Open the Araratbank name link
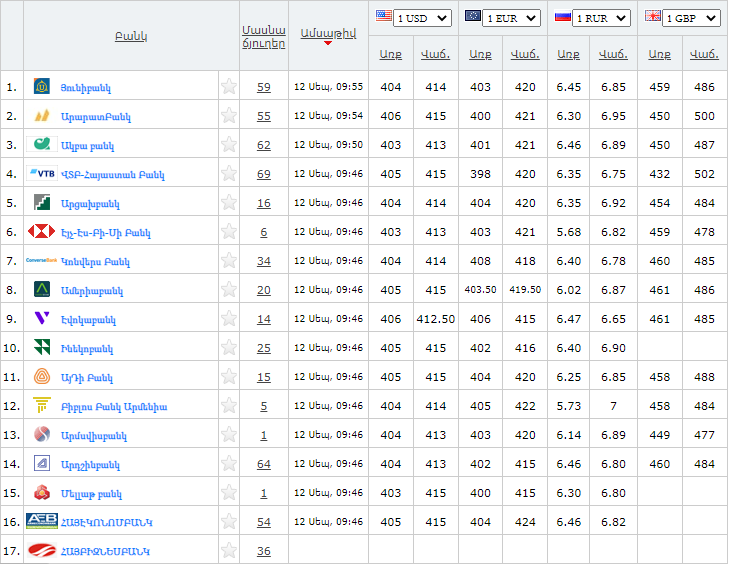Screen dimensions: 729x564 pyautogui.click(x=96, y=116)
